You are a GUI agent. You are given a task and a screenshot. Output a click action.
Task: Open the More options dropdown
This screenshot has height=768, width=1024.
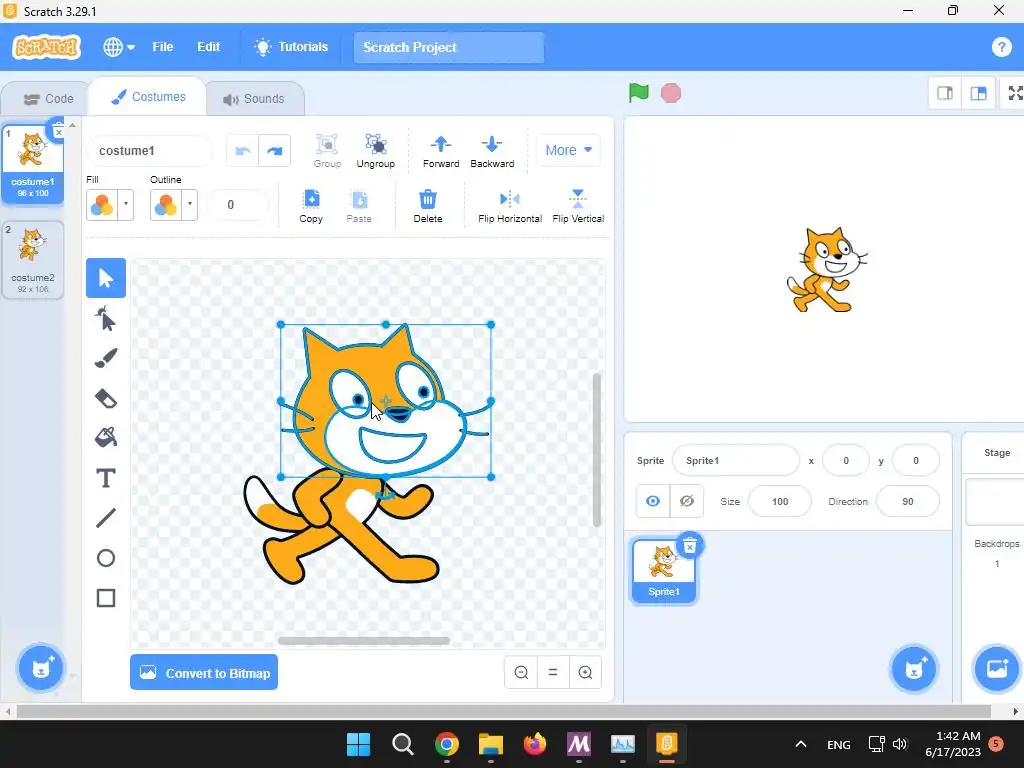tap(568, 150)
